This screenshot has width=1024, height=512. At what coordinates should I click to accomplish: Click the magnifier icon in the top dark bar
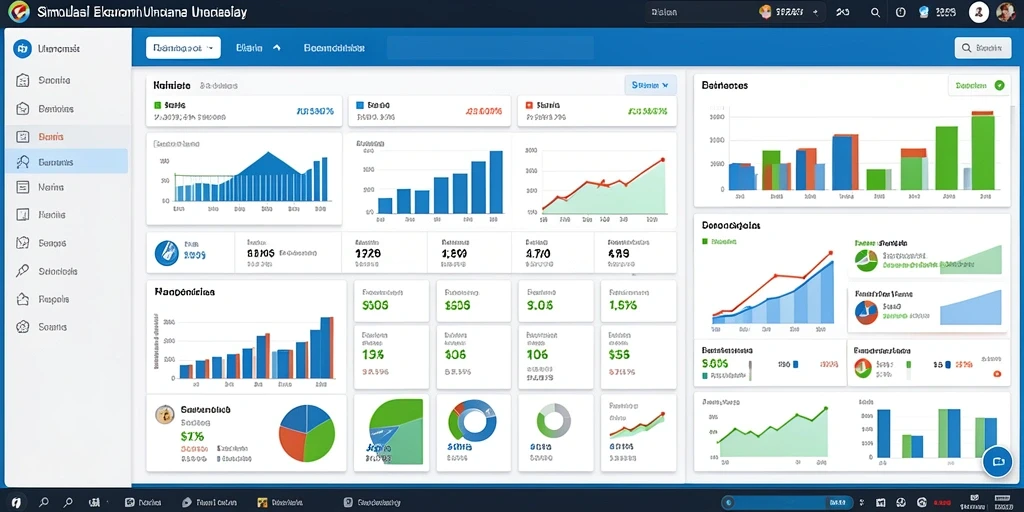tap(876, 12)
